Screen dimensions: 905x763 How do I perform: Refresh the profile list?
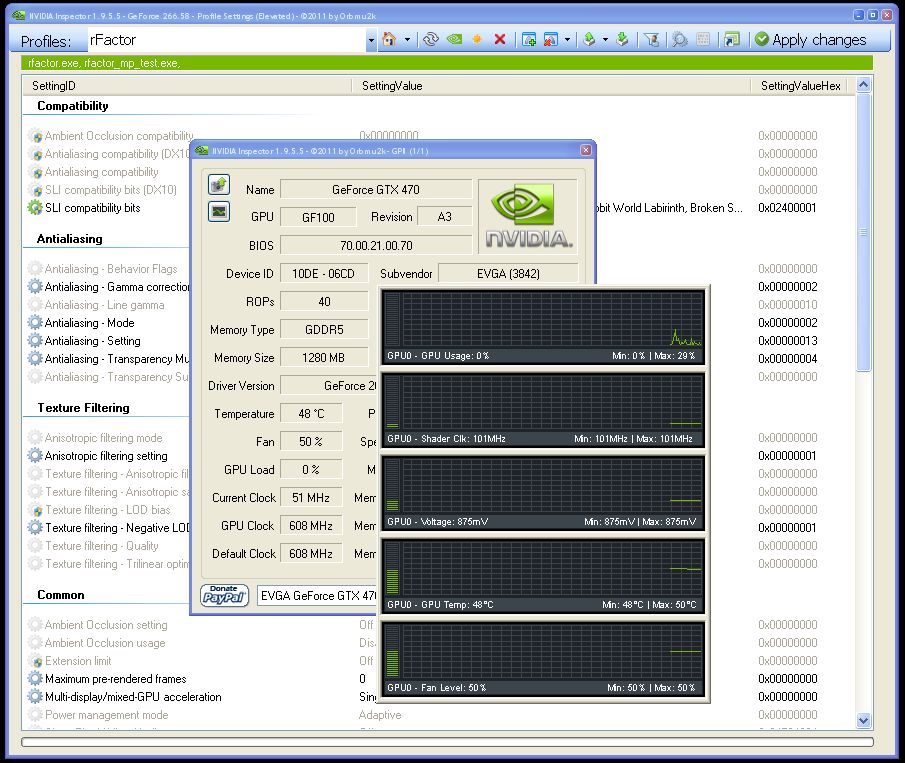tap(429, 39)
